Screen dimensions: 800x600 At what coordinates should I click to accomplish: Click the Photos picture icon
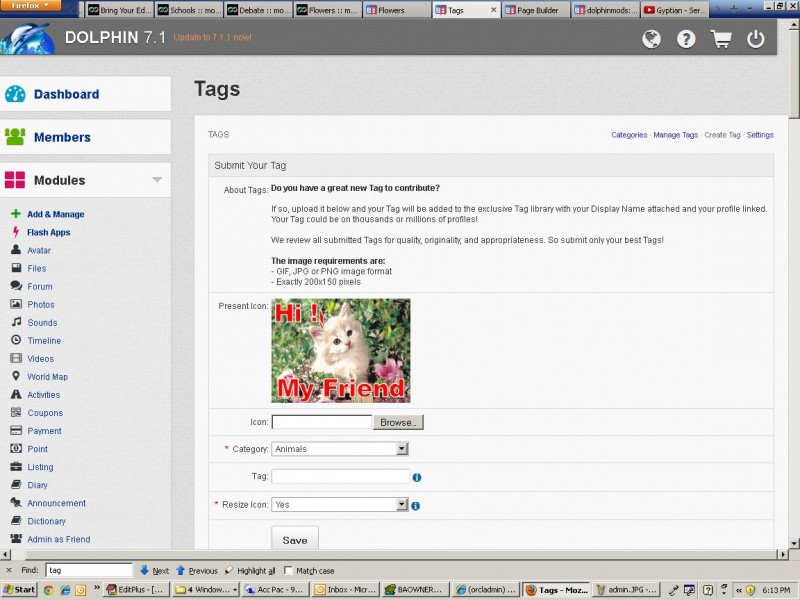pyautogui.click(x=16, y=304)
